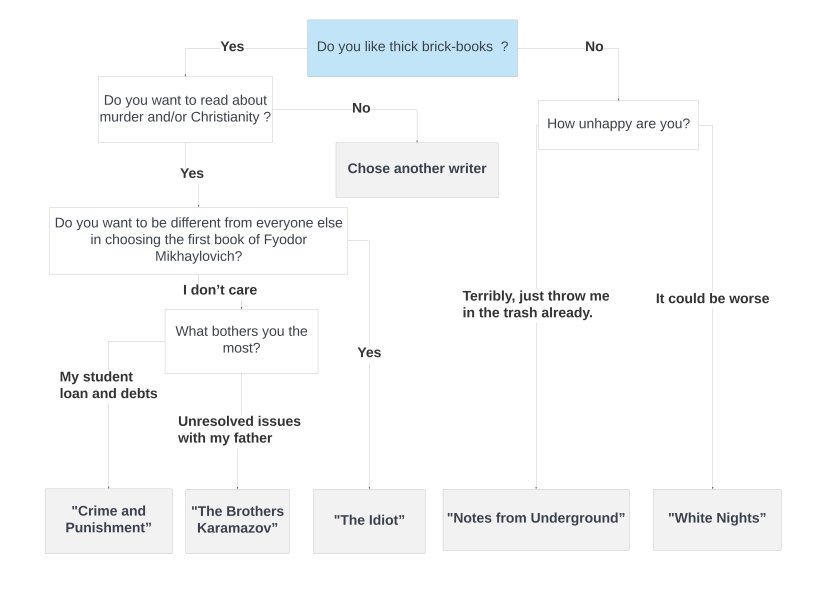Click the 'Yes' label left of the blue box
817x600 pixels.
coord(232,46)
